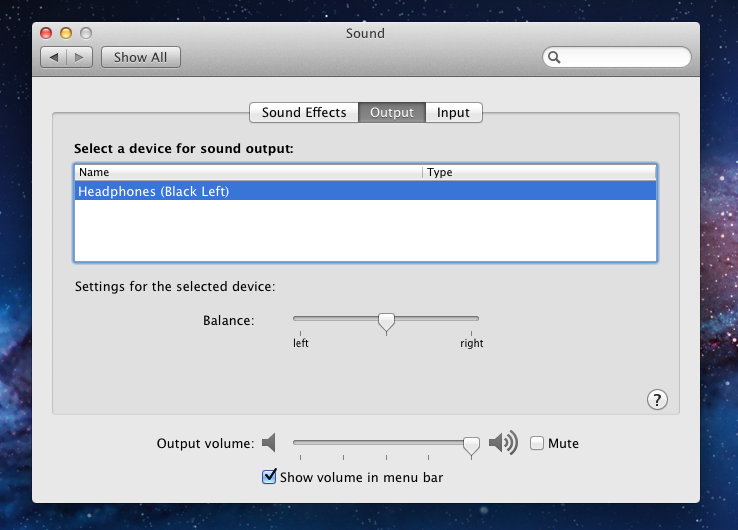The height and width of the screenshot is (530, 738).
Task: Click the Type column header
Action: [x=538, y=172]
